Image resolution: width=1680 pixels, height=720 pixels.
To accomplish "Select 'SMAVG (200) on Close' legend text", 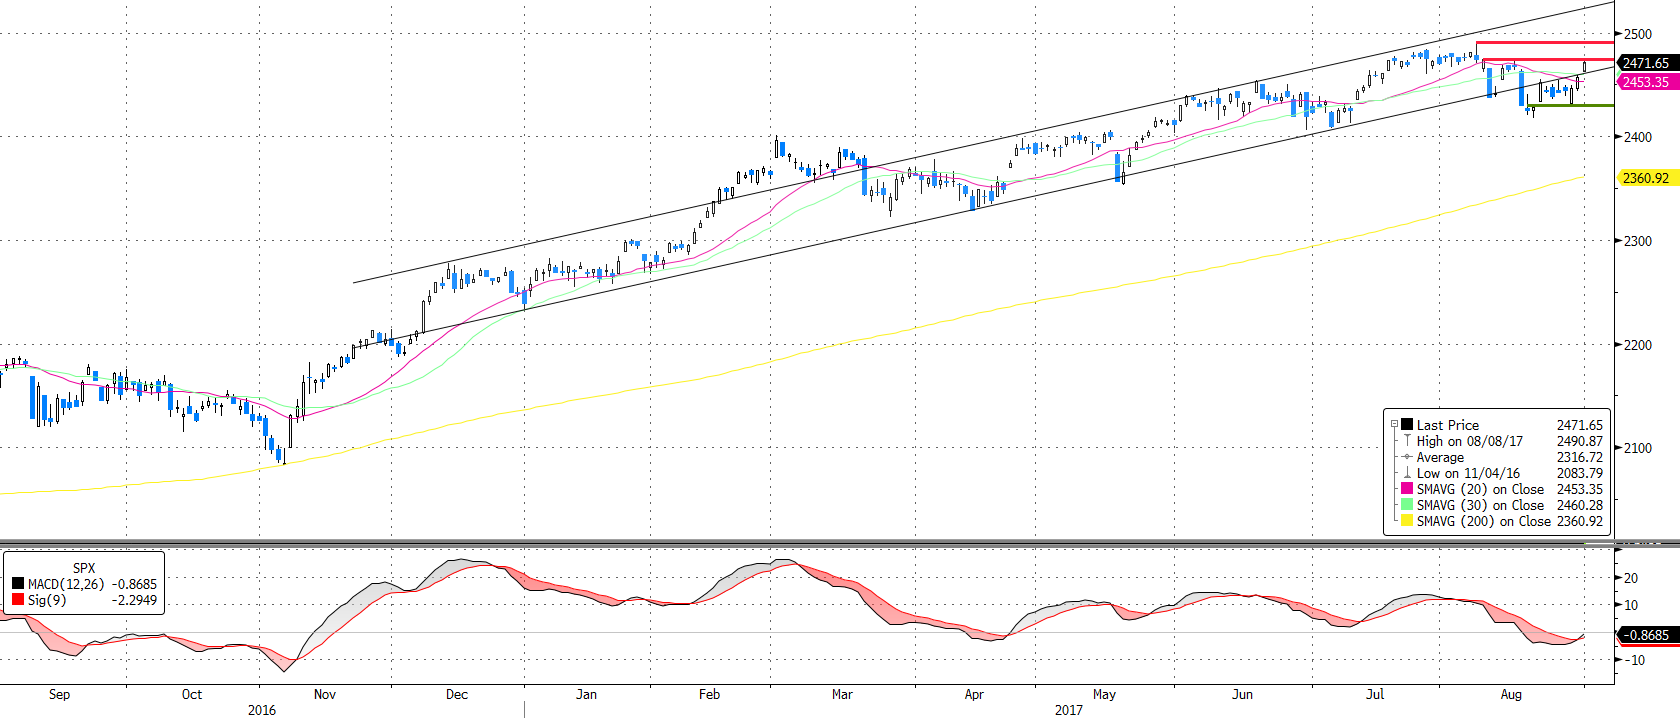I will coord(1484,521).
